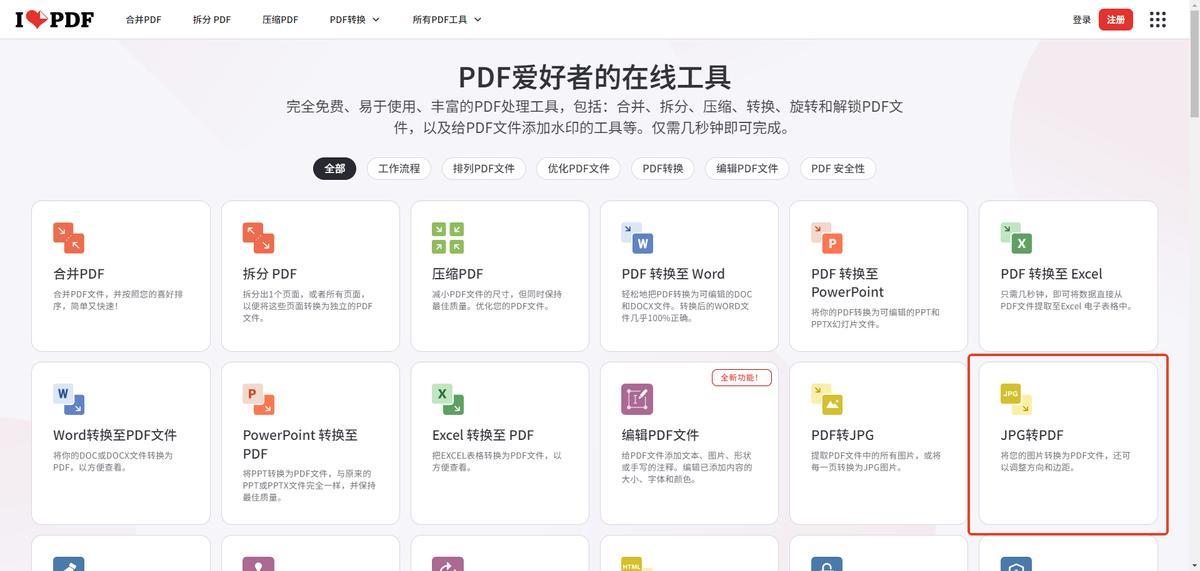
Task: Open the nine-dot apps grid icon
Action: click(1158, 20)
